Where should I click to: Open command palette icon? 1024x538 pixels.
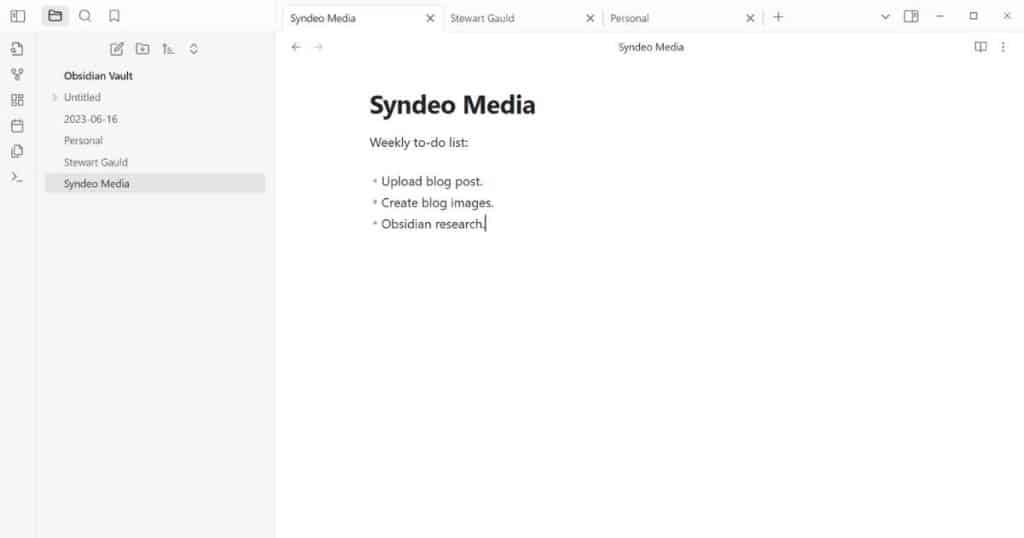click(x=18, y=177)
